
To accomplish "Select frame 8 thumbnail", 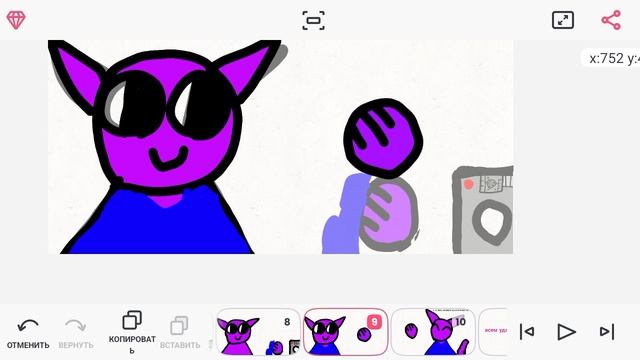I will (x=258, y=332).
